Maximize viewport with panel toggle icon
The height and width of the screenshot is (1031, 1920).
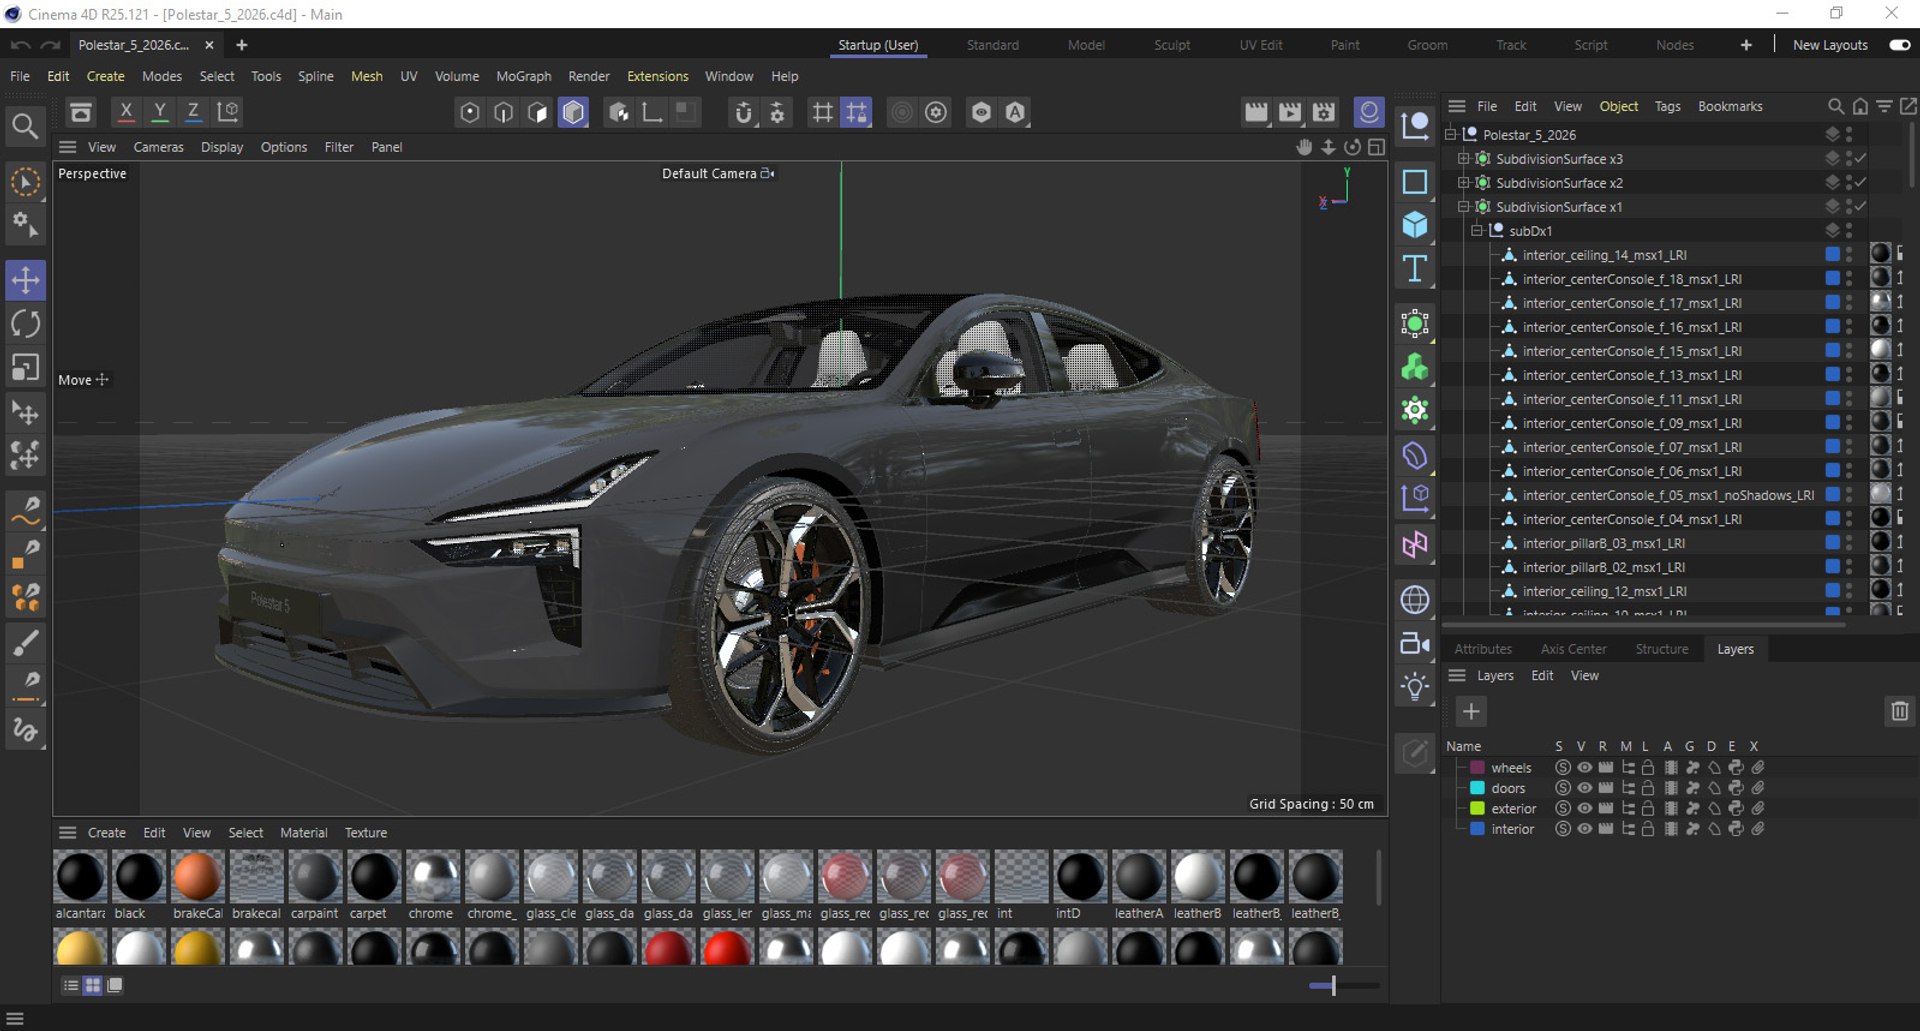(1377, 147)
